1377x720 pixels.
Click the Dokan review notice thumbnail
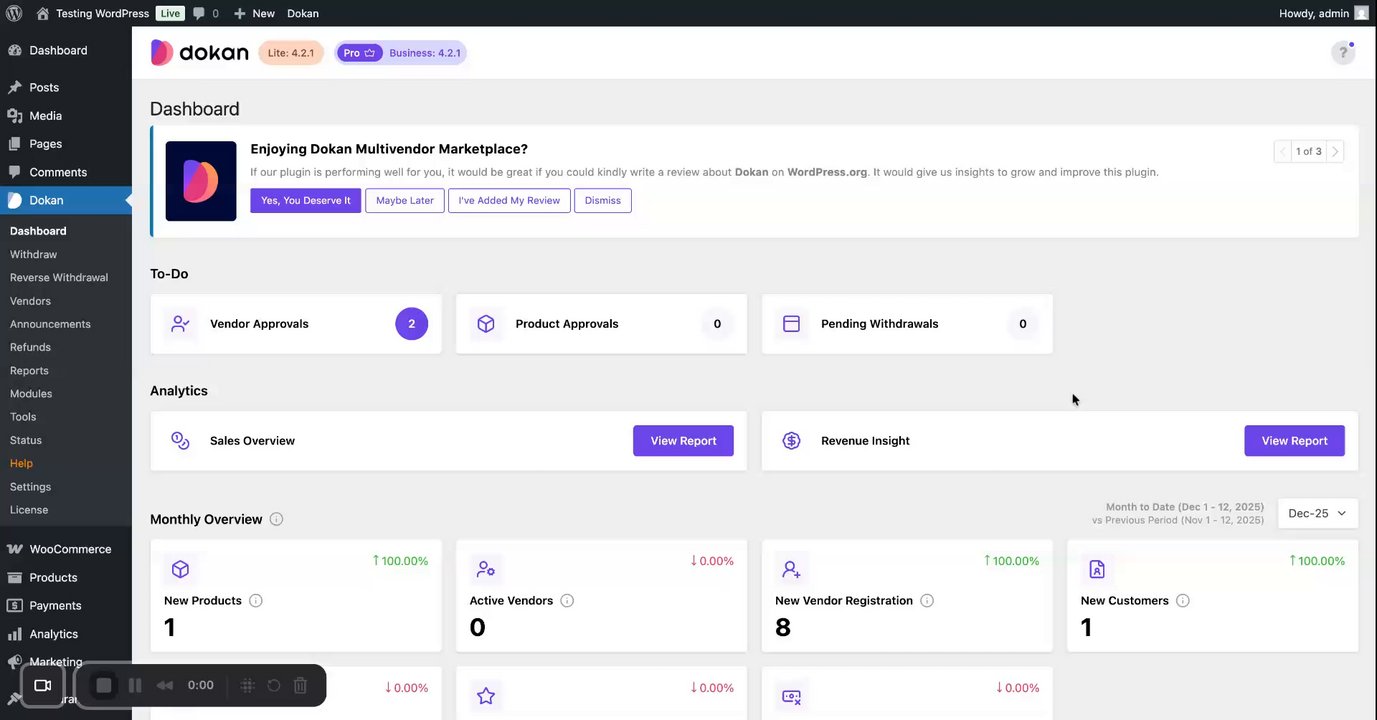point(201,181)
